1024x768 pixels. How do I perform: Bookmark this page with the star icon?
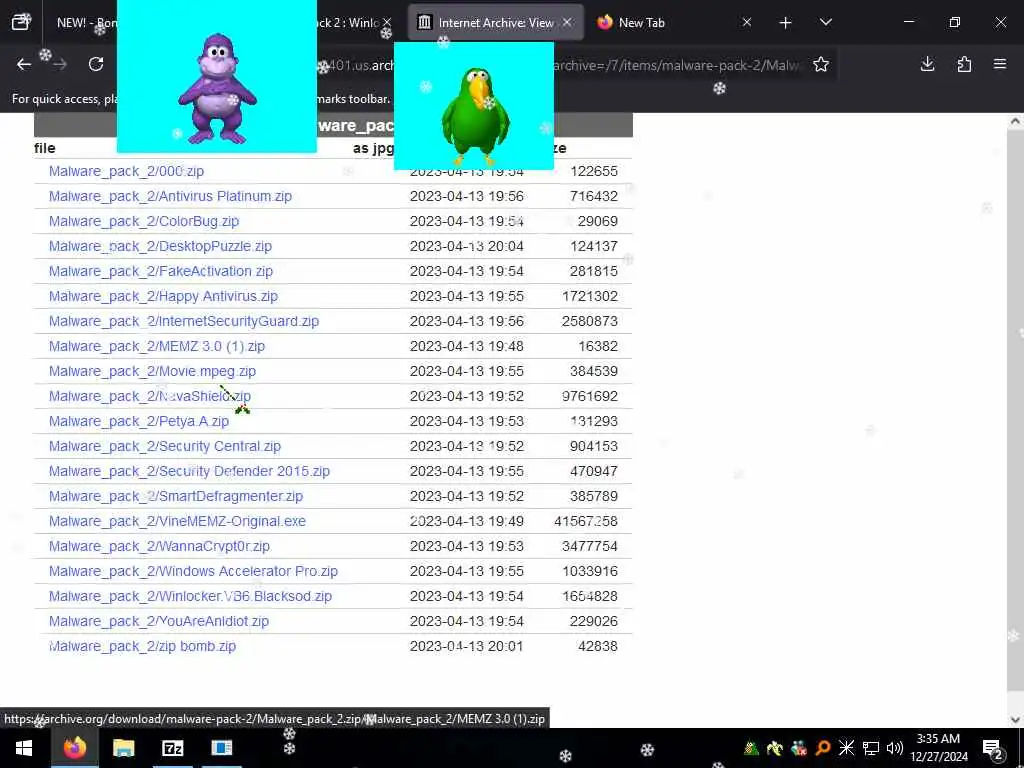(x=821, y=64)
